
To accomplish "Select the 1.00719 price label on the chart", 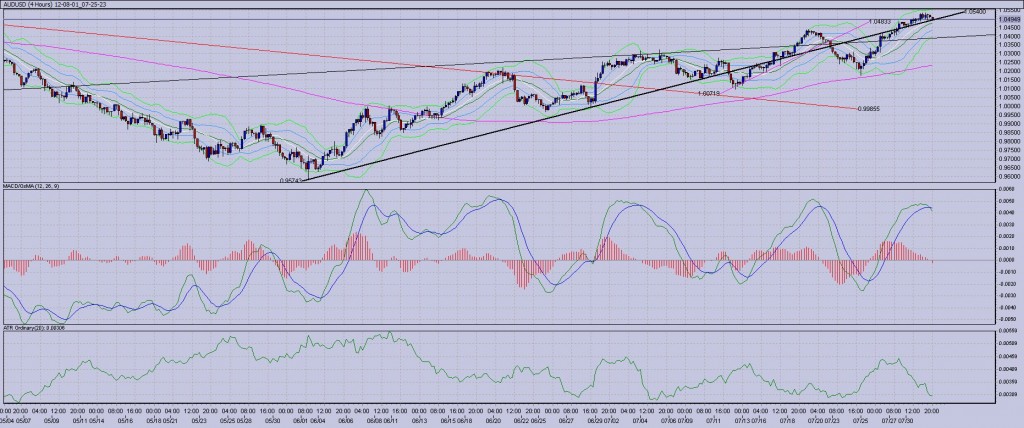I will (x=709, y=92).
